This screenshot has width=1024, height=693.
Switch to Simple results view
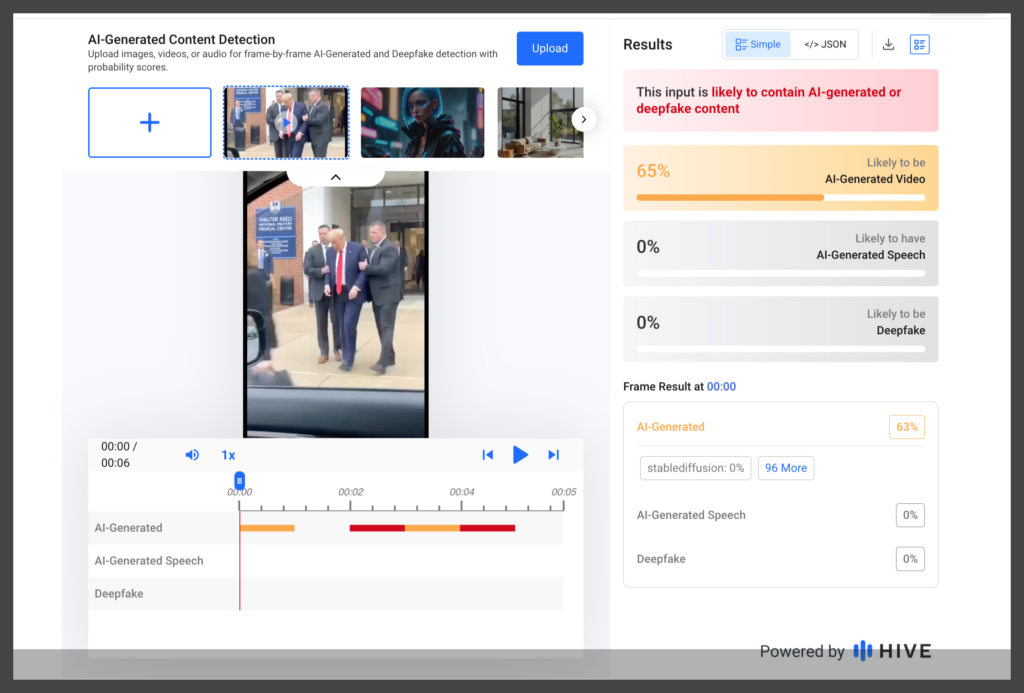[x=757, y=45]
